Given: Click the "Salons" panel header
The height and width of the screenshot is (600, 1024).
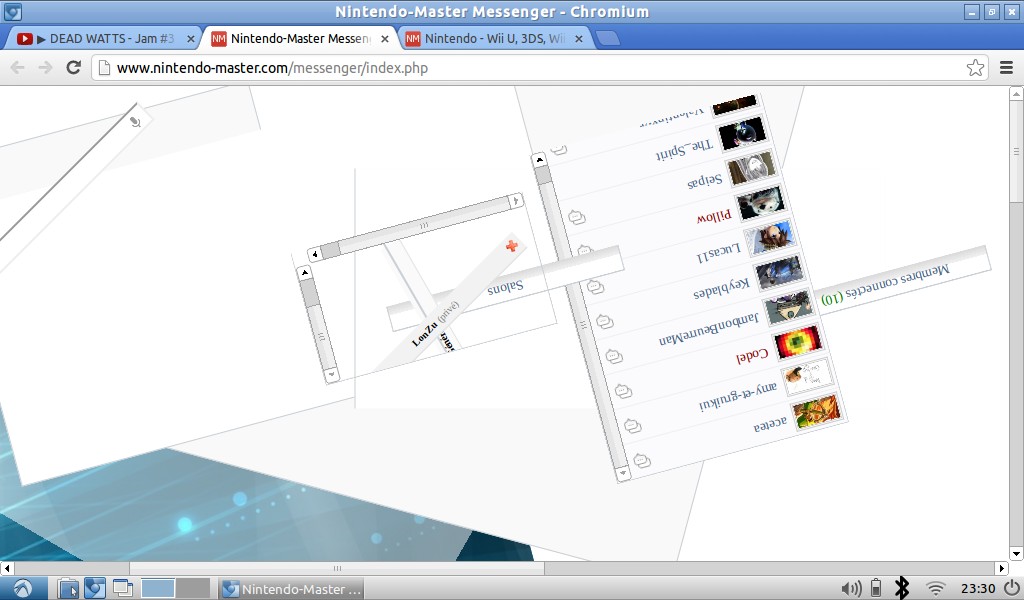Looking at the screenshot, I should [x=505, y=287].
